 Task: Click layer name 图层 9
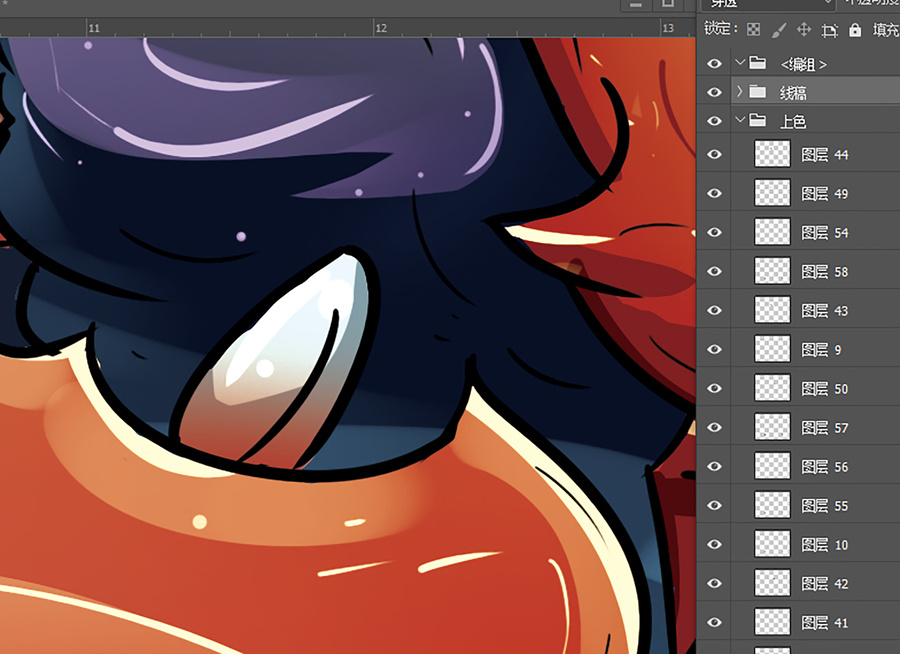[821, 350]
